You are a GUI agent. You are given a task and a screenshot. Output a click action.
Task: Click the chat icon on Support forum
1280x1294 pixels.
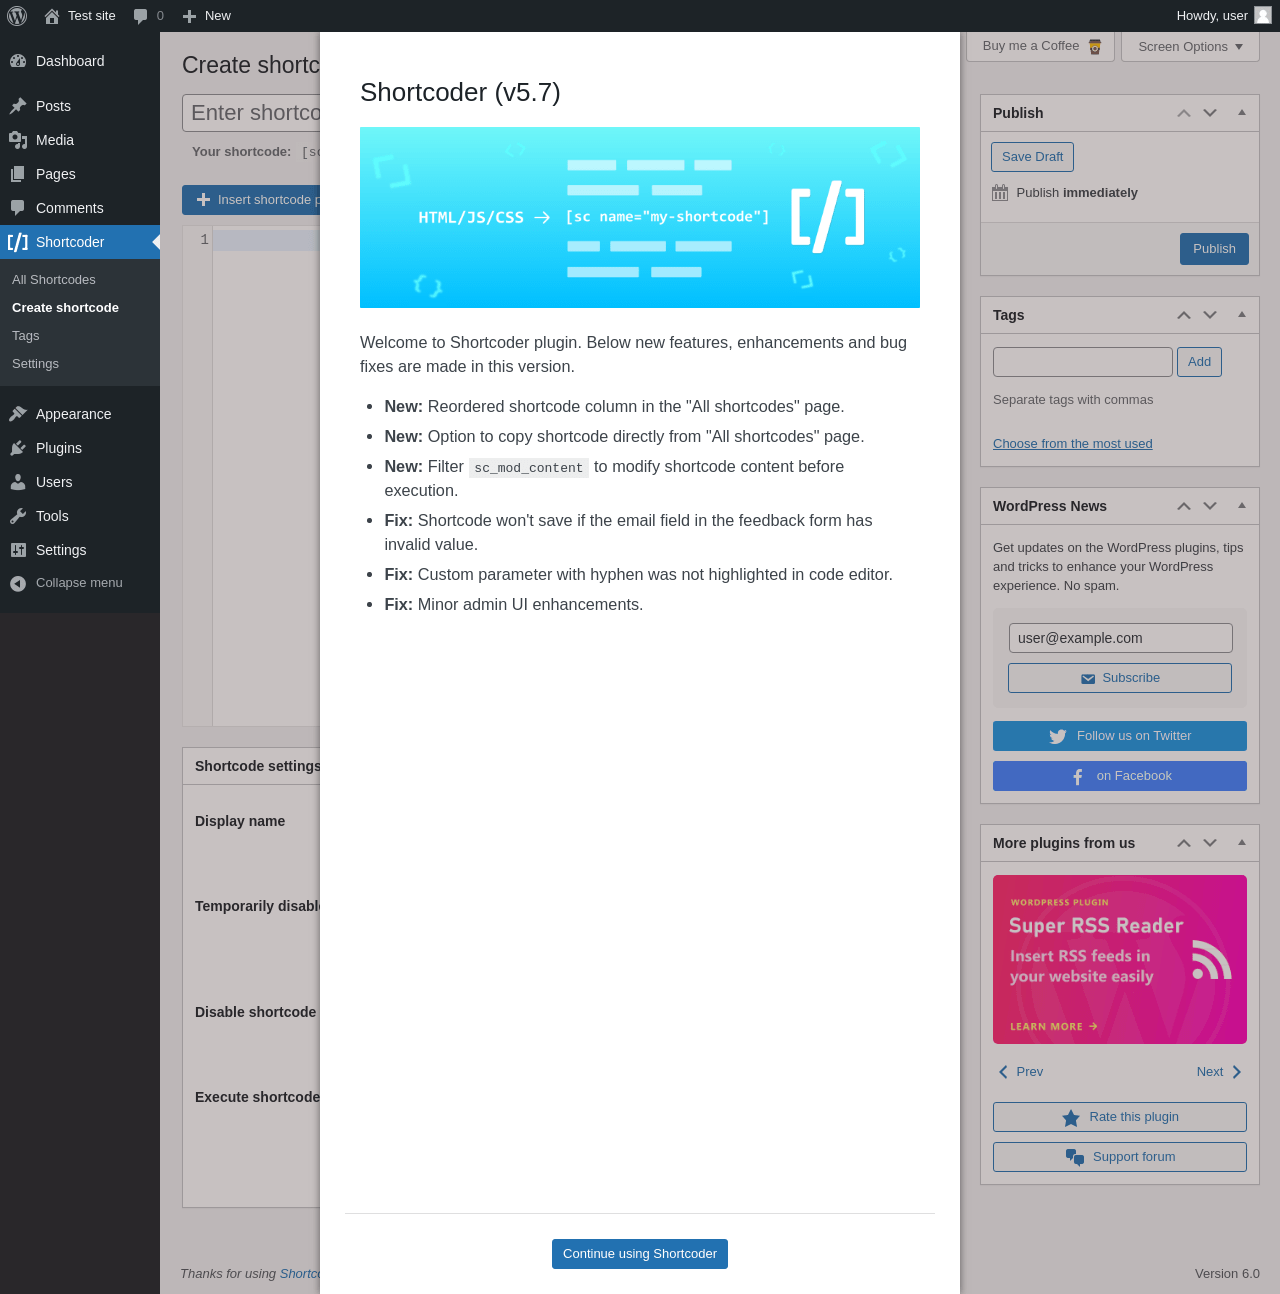pos(1075,1157)
